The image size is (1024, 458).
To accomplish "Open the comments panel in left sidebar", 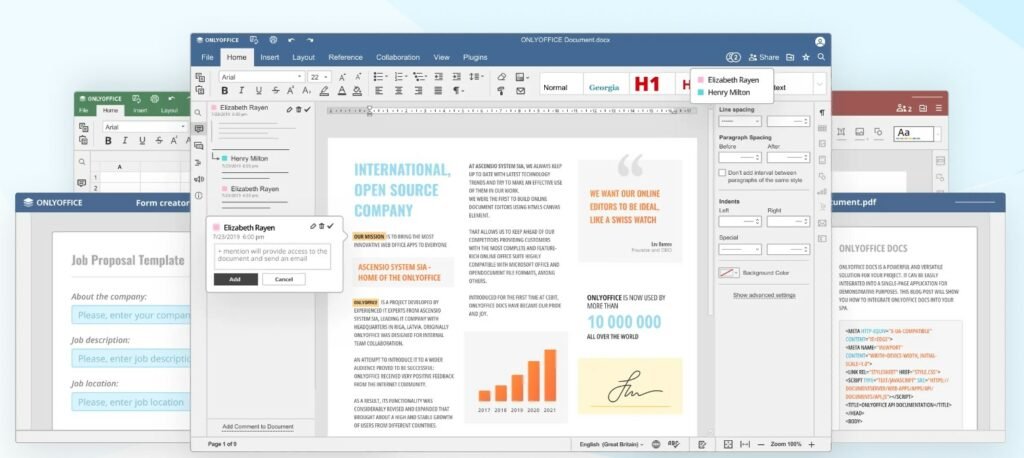I will click(x=199, y=129).
